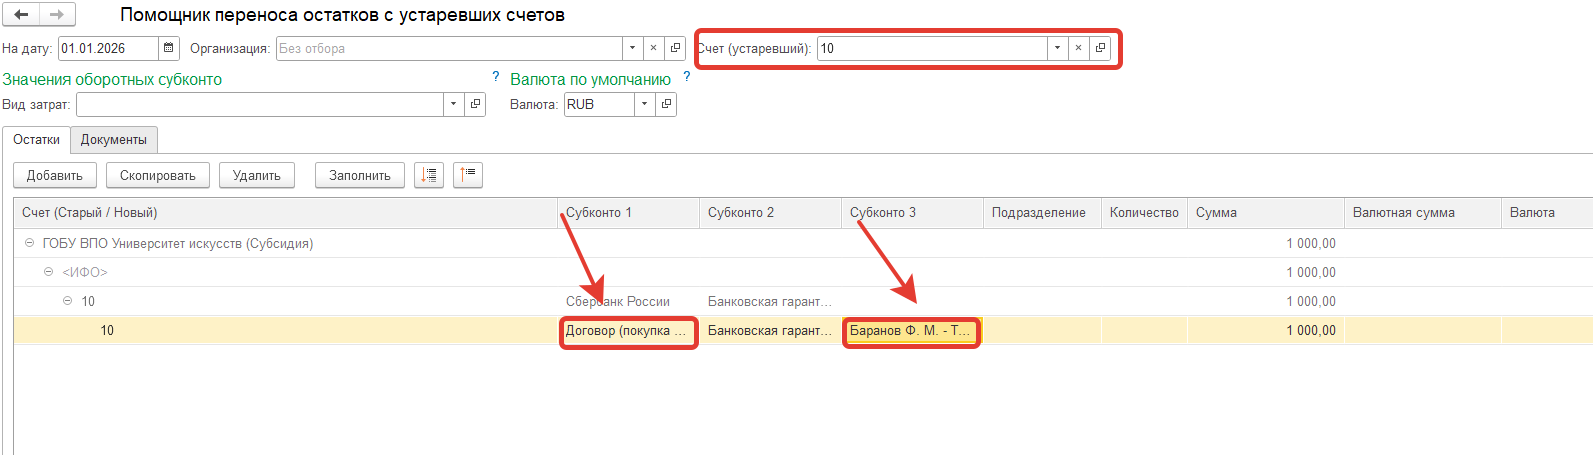The image size is (1593, 455).
Task: Open the Валюта dropdown with RUB
Action: (644, 104)
